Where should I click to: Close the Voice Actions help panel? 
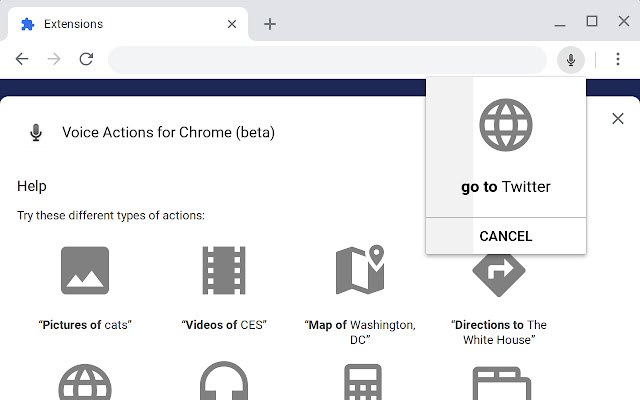pos(617,119)
